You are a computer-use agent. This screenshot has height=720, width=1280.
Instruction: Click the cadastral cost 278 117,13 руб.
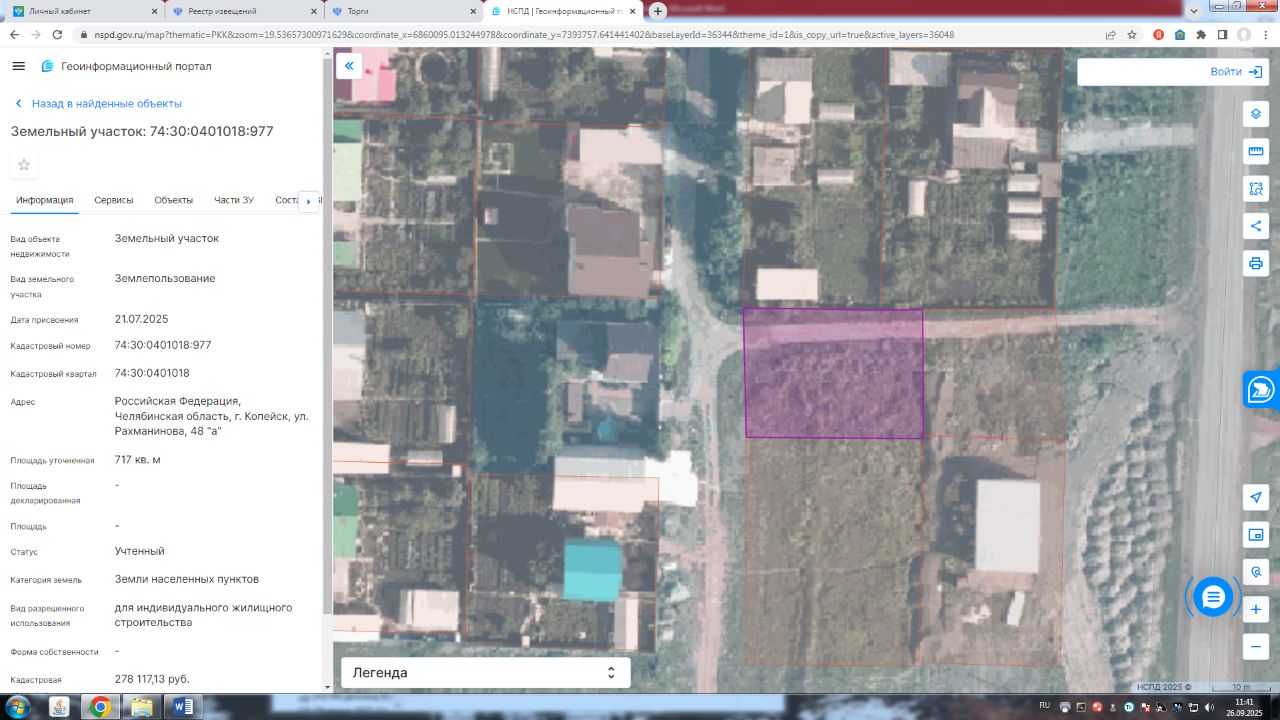(x=152, y=679)
